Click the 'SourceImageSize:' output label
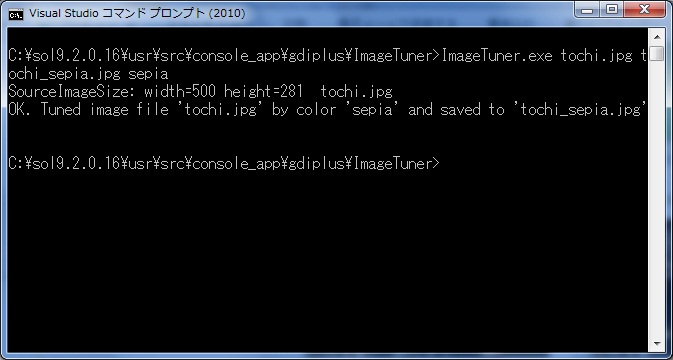 (72, 92)
